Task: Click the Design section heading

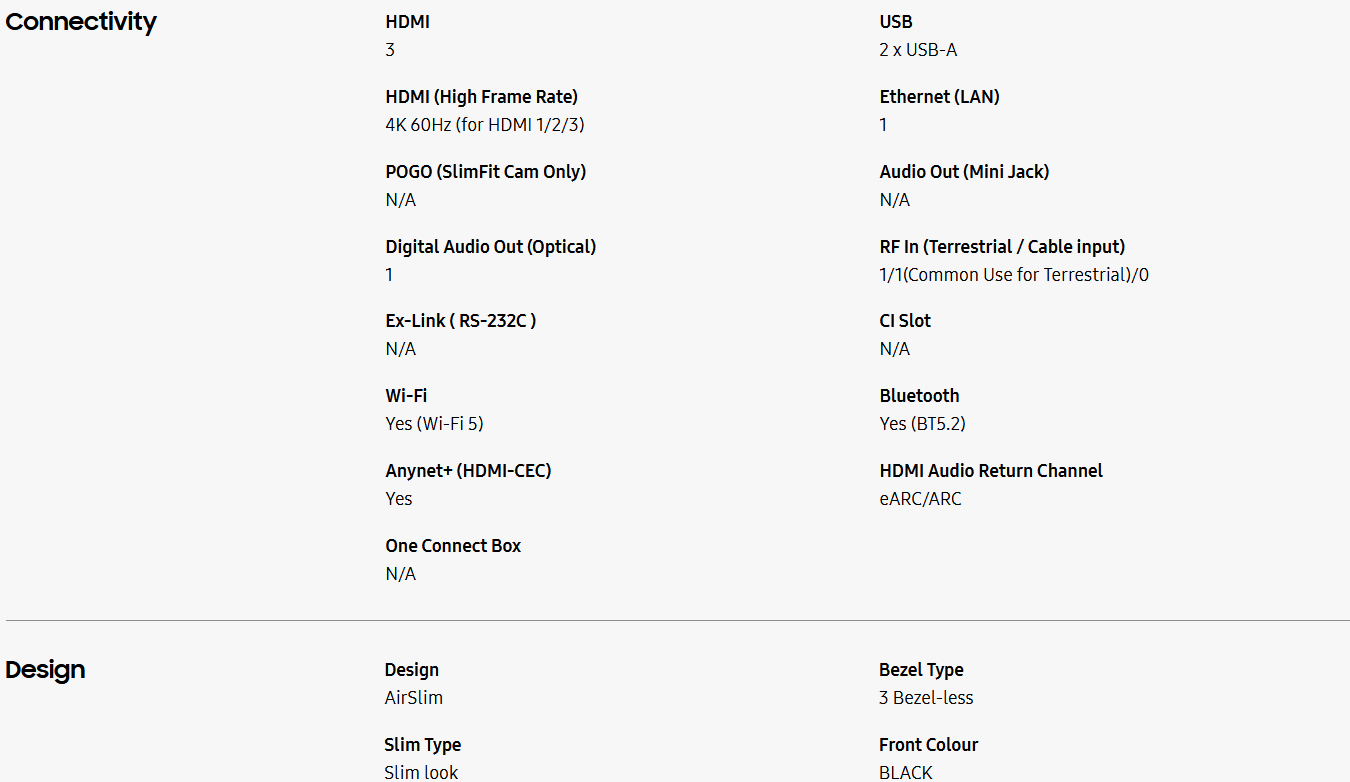Action: click(x=45, y=670)
